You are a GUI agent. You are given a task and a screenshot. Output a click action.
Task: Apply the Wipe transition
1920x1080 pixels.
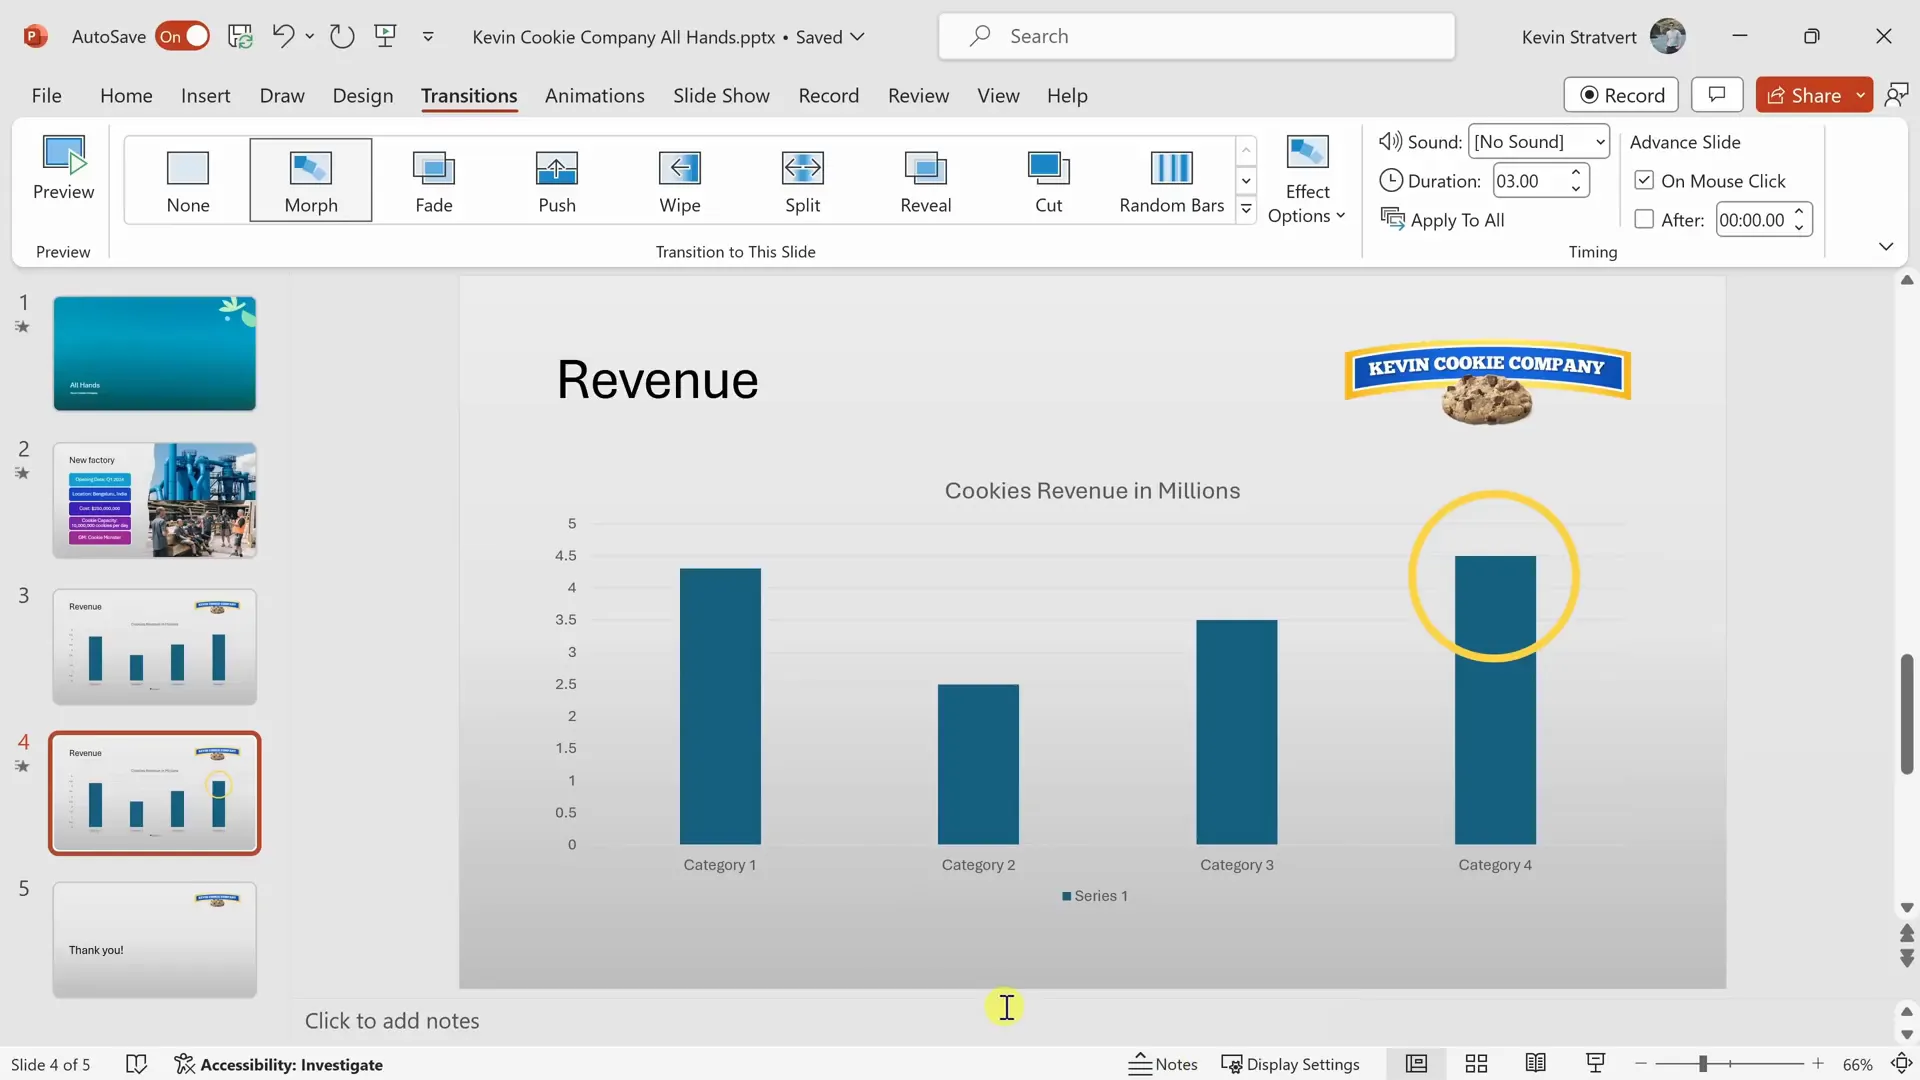point(680,181)
